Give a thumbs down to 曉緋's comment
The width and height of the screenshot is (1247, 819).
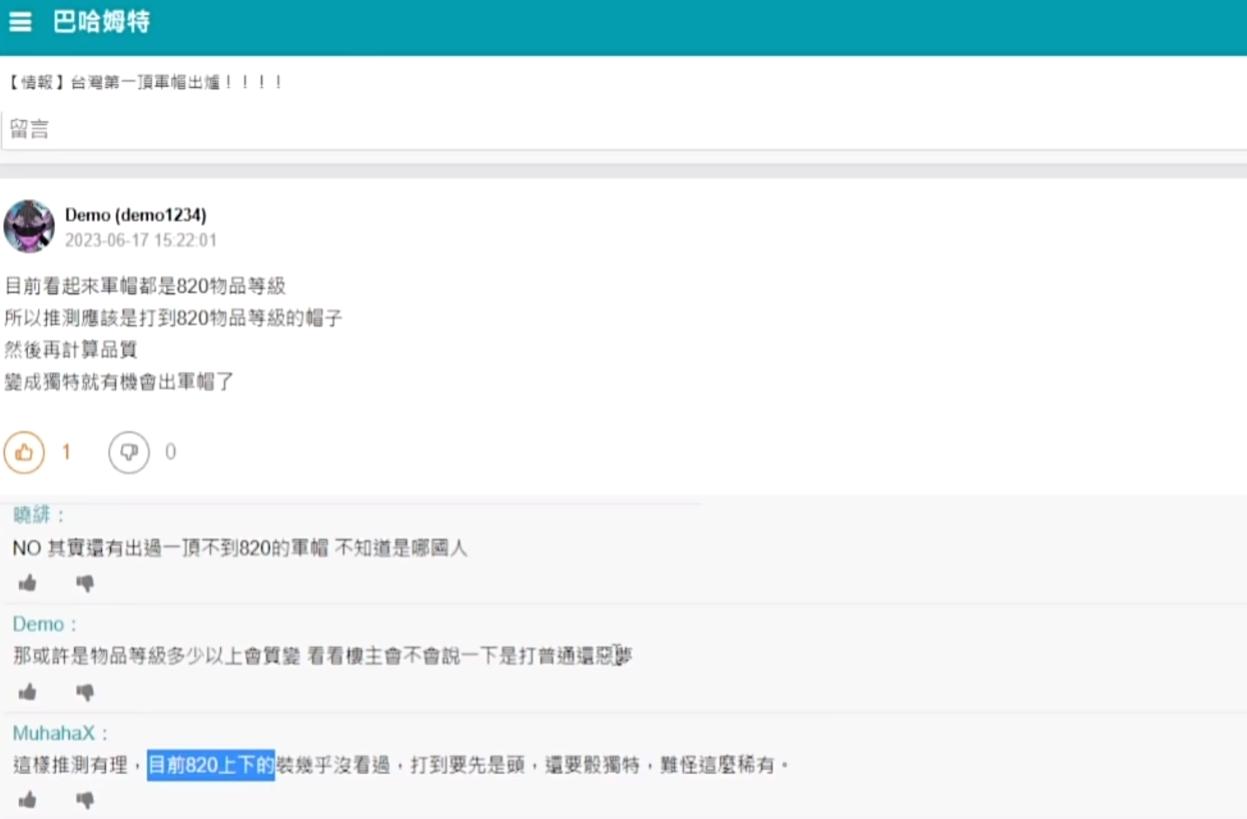point(85,583)
